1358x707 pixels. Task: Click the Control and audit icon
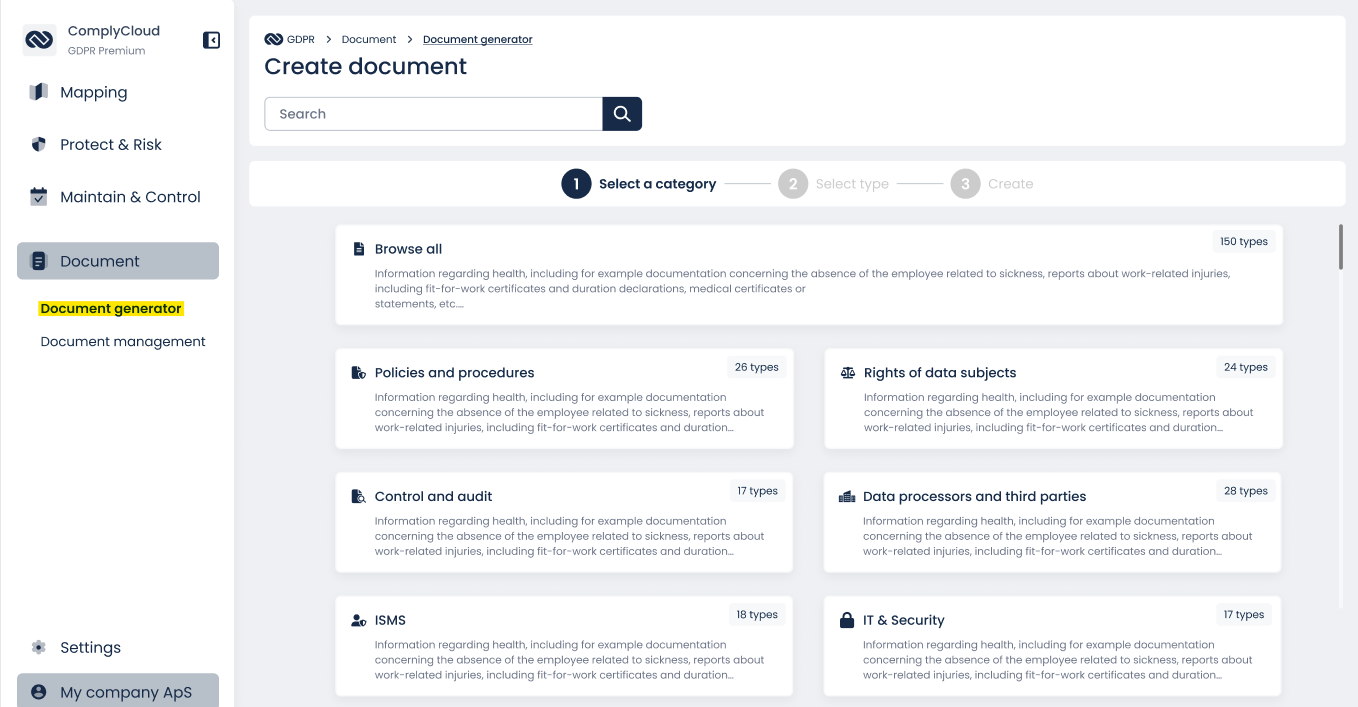359,497
